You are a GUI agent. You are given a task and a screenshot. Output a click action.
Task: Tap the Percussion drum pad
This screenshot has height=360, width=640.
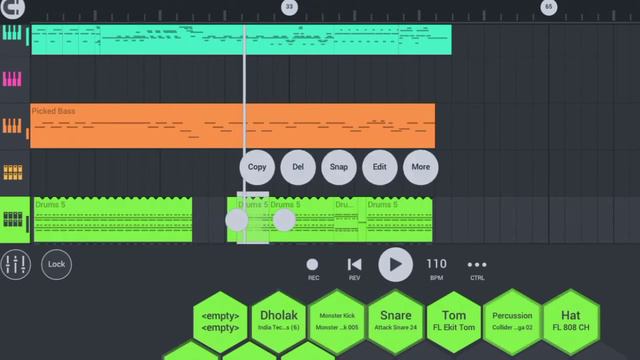click(512, 322)
